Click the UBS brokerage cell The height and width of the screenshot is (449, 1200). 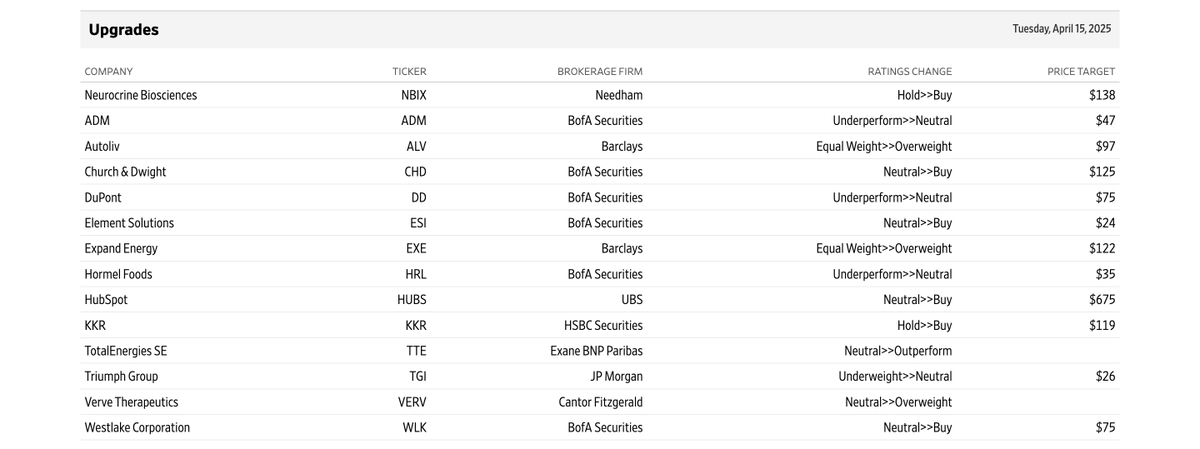(x=632, y=300)
